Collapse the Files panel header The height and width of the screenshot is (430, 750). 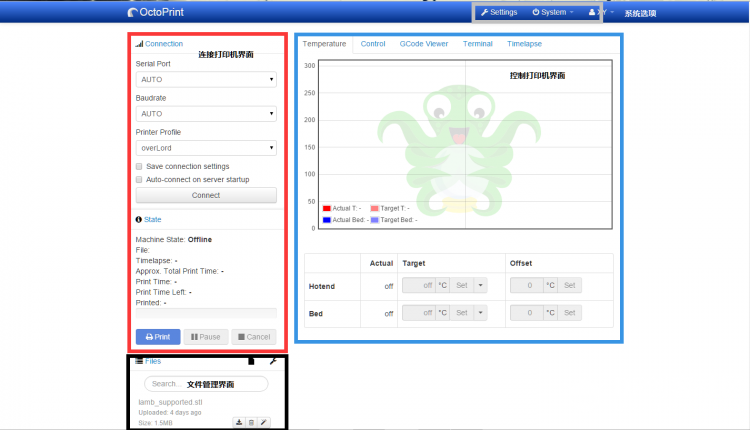(x=153, y=361)
